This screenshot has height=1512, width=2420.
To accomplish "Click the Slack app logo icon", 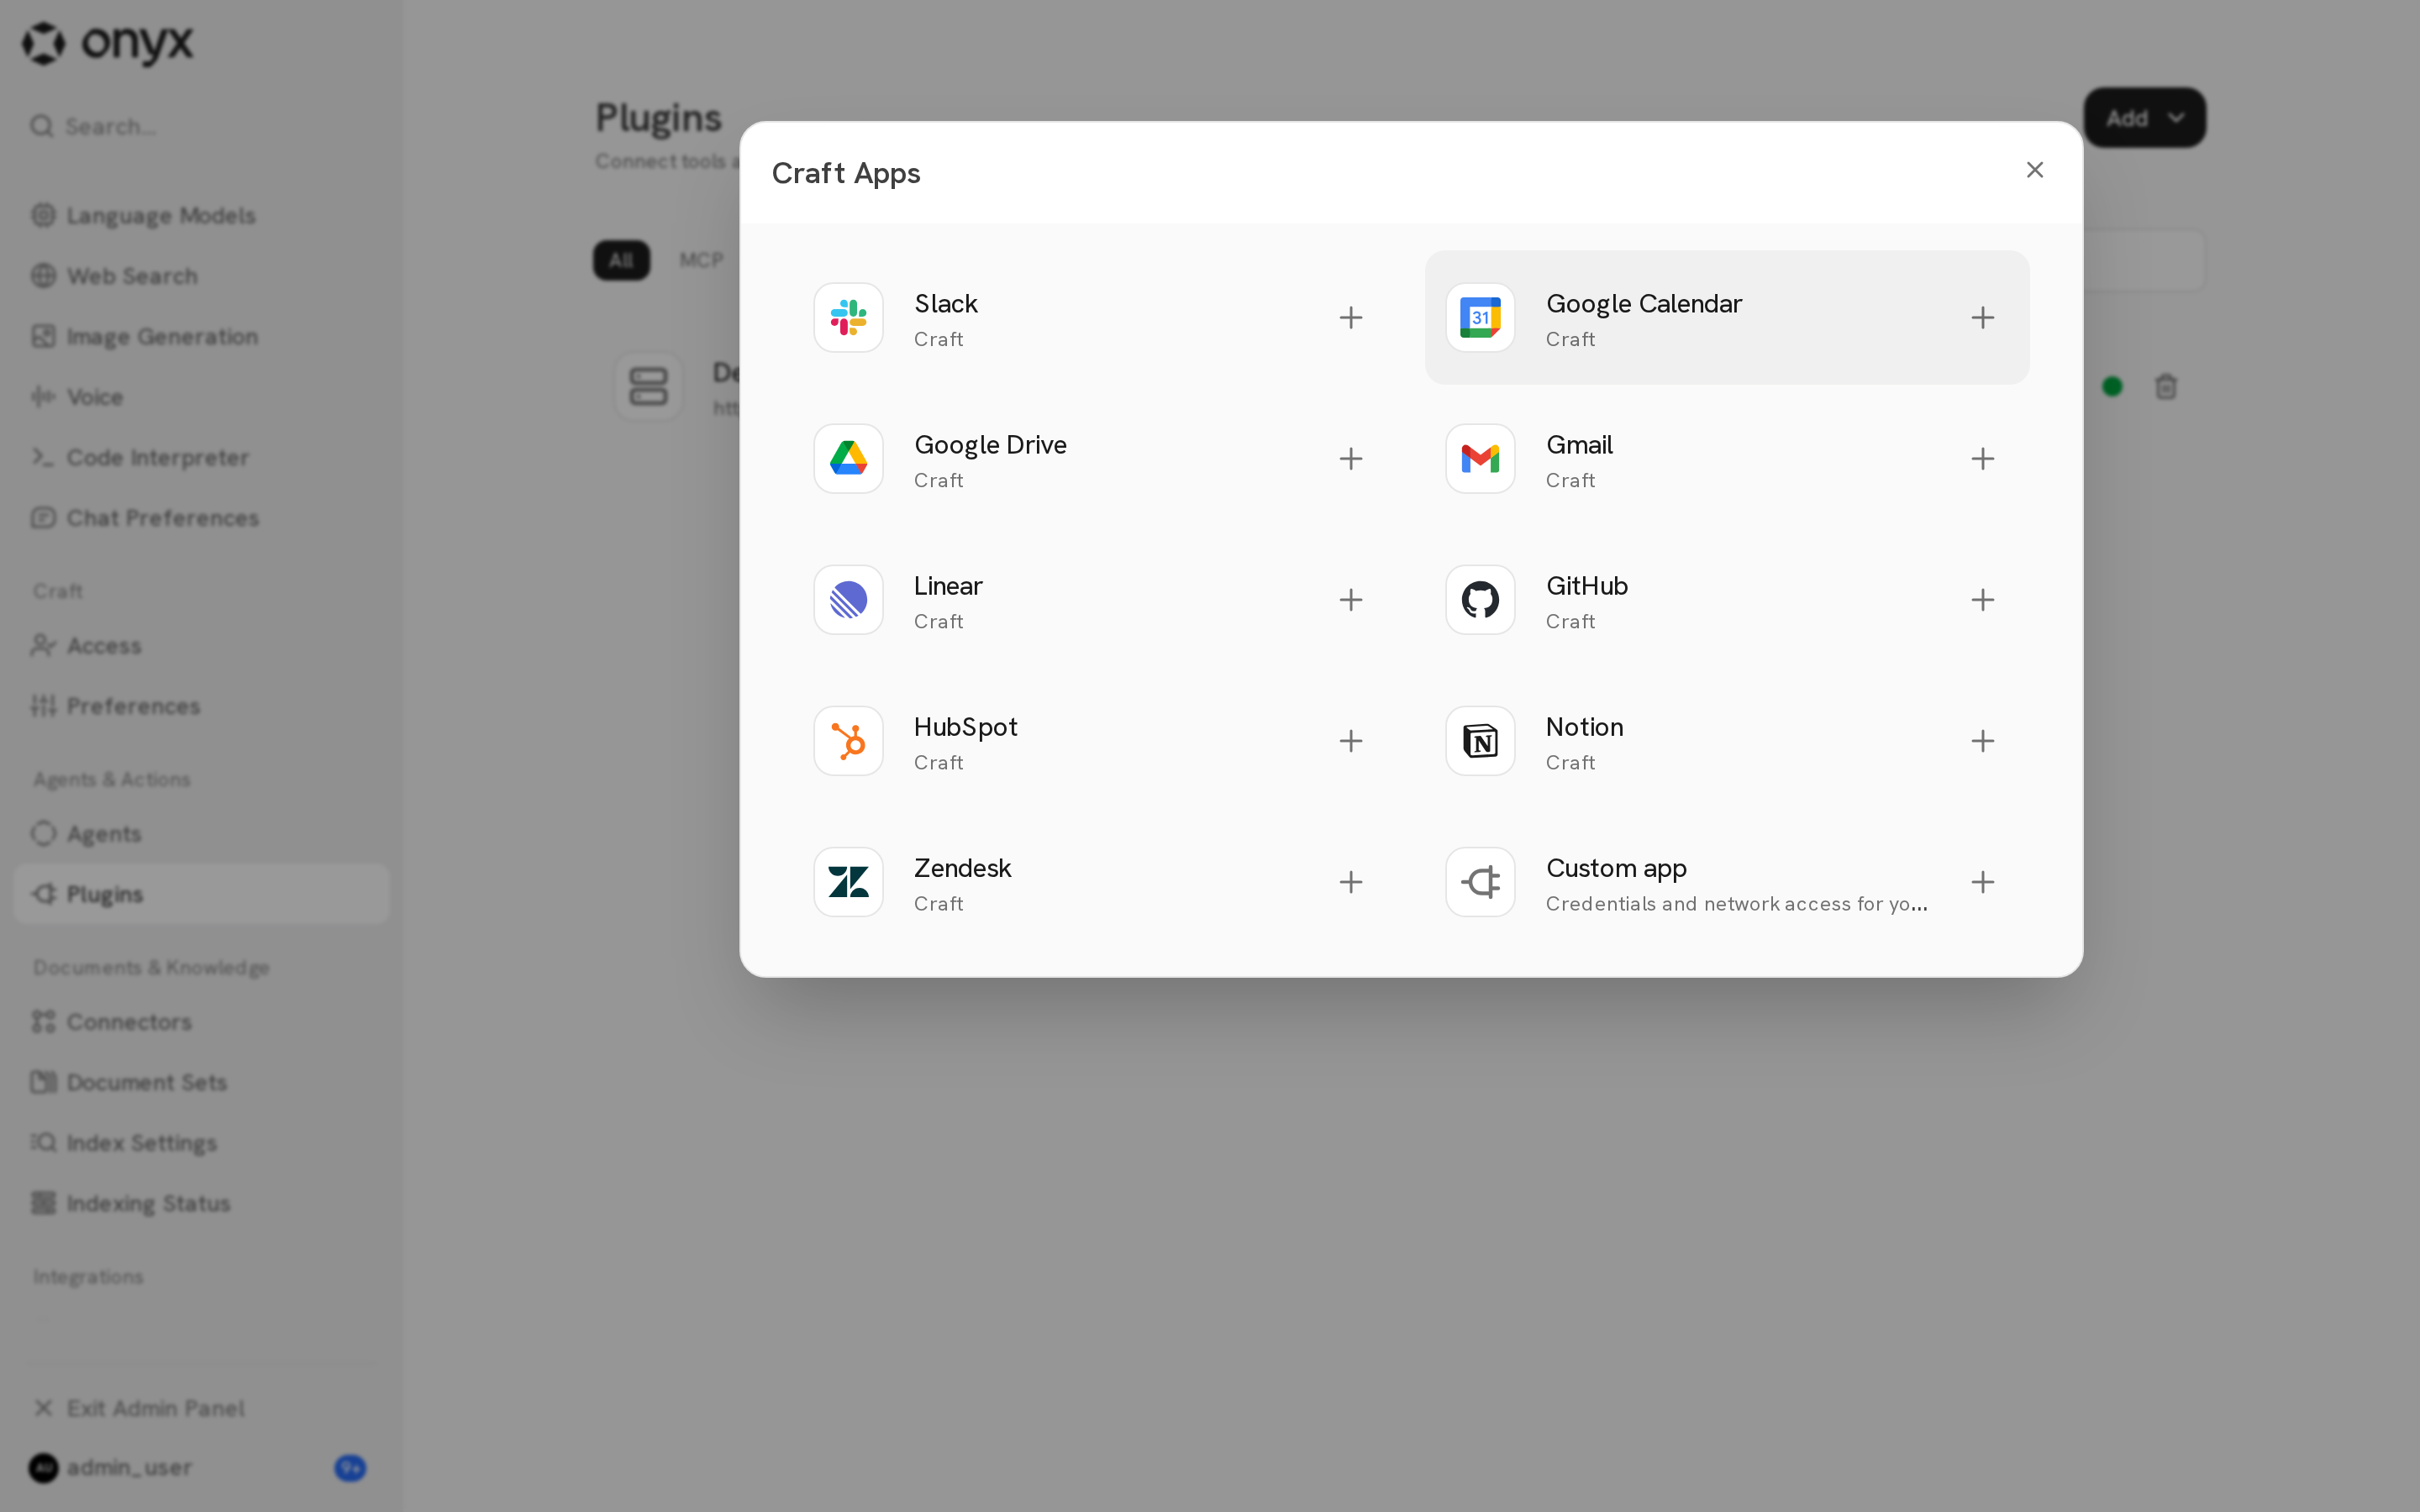I will (848, 317).
